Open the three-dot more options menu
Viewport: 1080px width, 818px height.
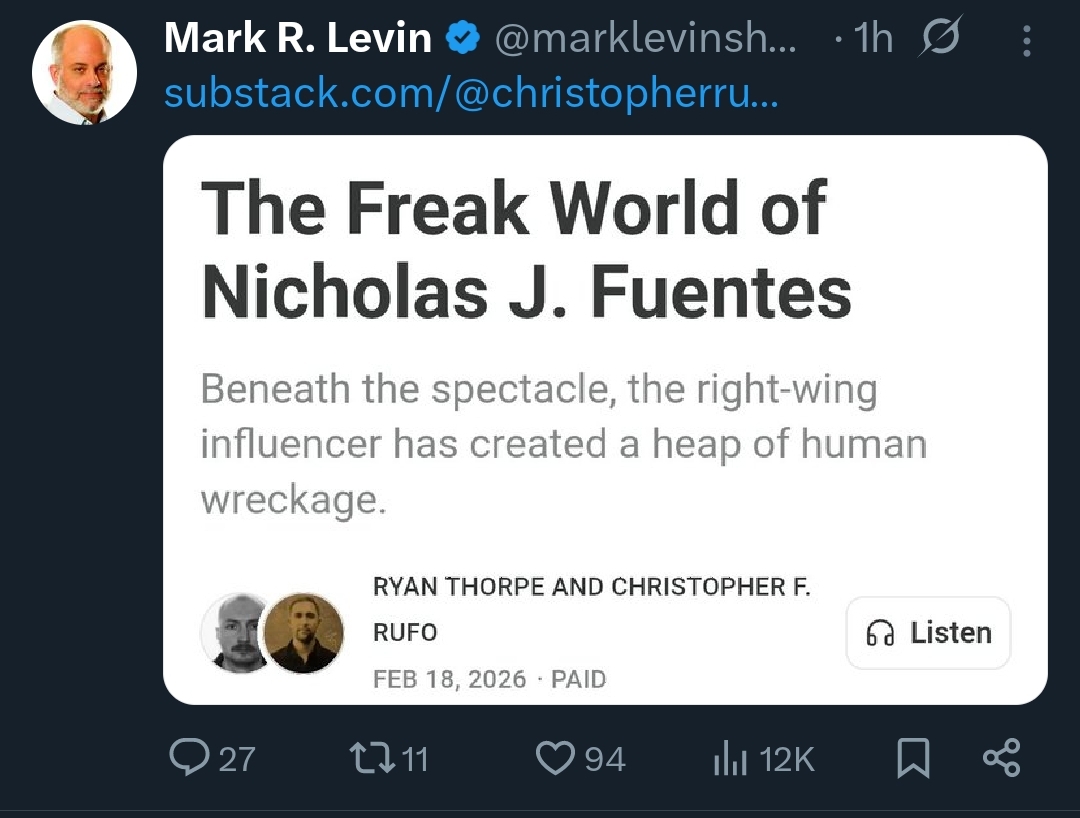[1027, 40]
